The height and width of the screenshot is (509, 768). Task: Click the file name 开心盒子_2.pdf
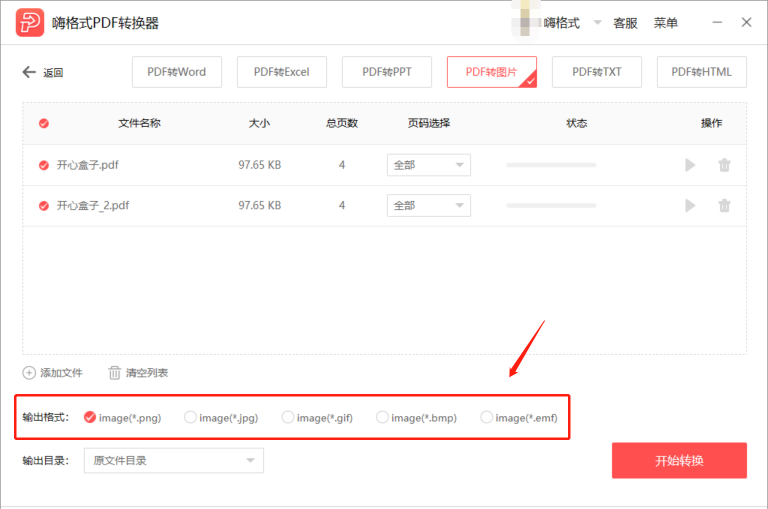pyautogui.click(x=93, y=205)
